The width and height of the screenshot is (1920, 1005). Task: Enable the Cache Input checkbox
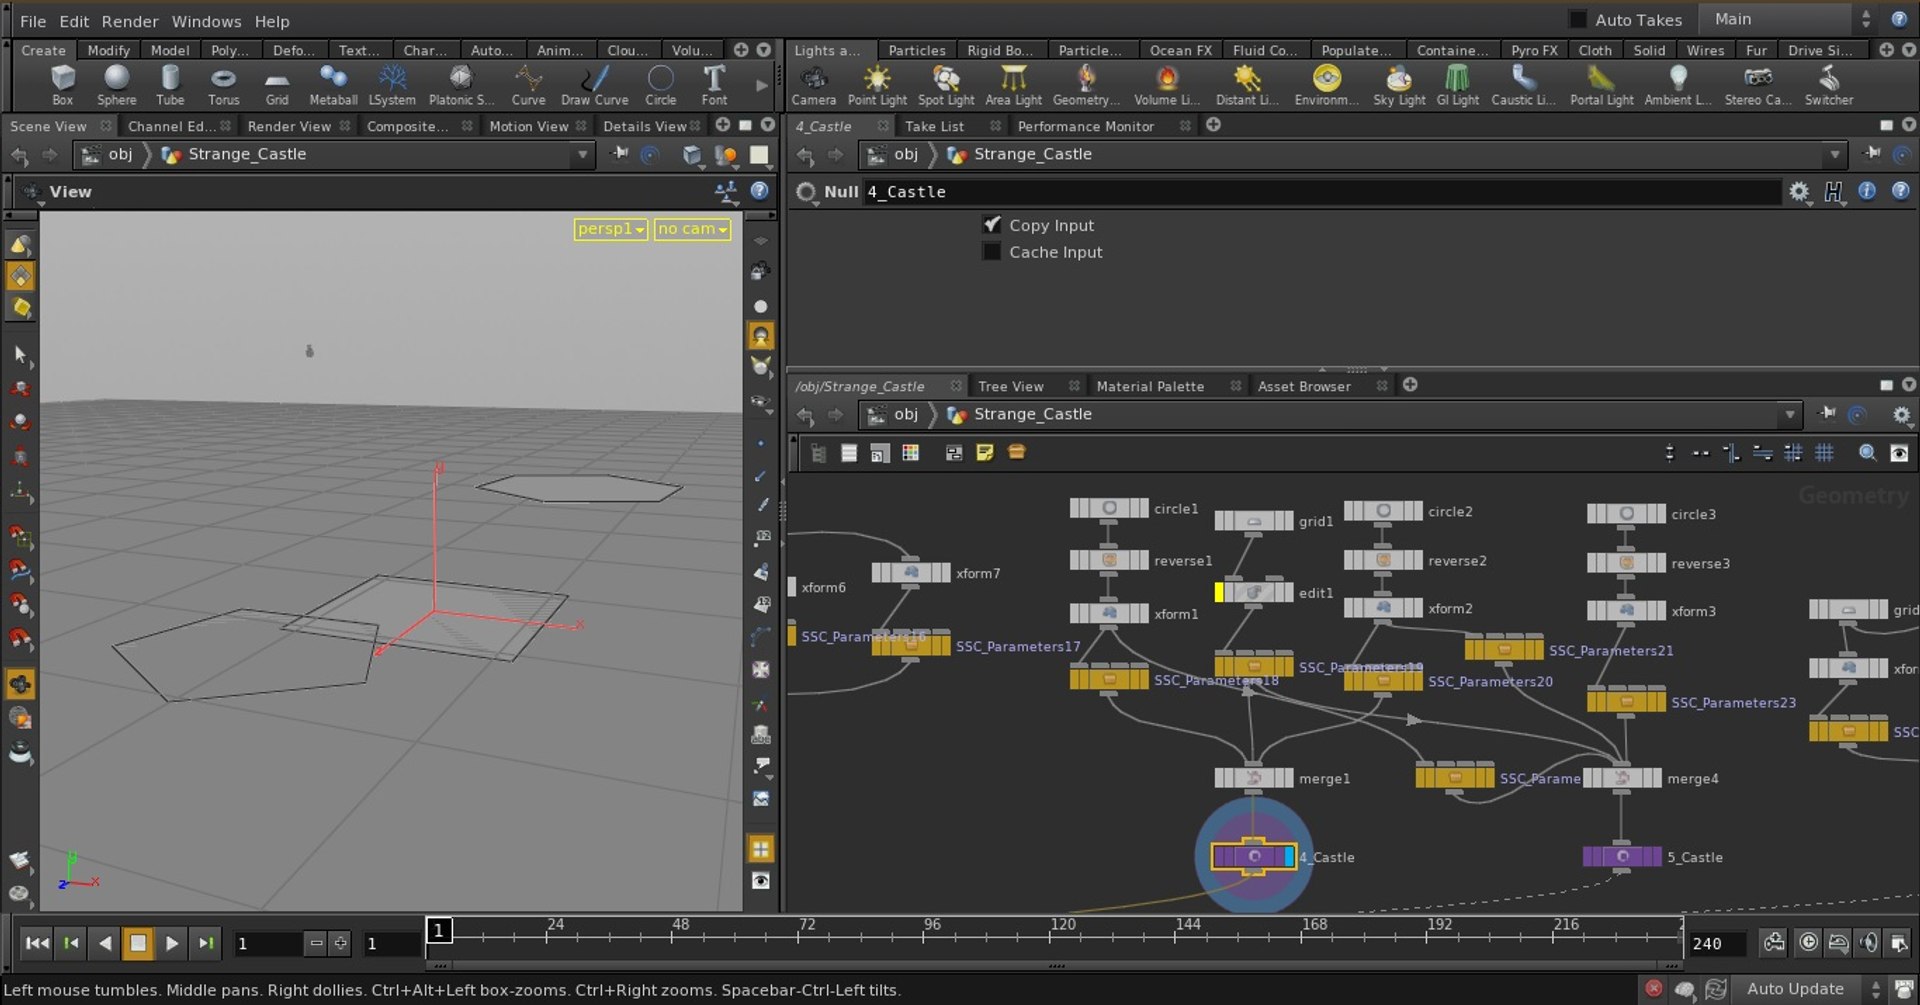click(x=991, y=252)
